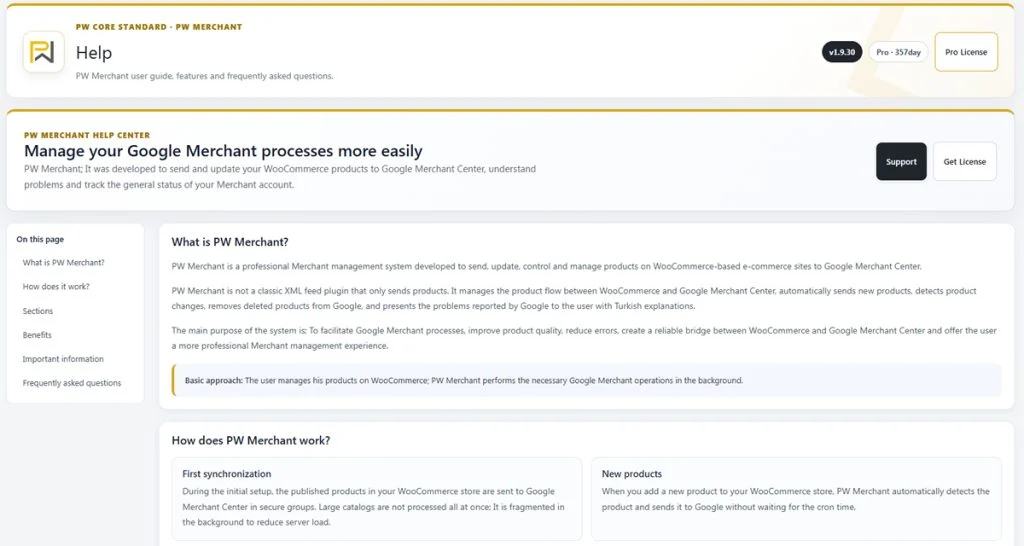Click the New products card
This screenshot has width=1024, height=546.
click(796, 498)
